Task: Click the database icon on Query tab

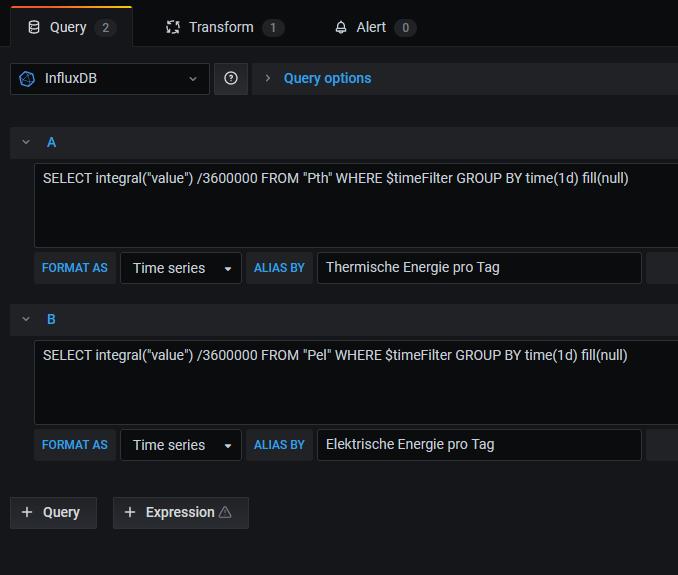Action: tap(34, 27)
